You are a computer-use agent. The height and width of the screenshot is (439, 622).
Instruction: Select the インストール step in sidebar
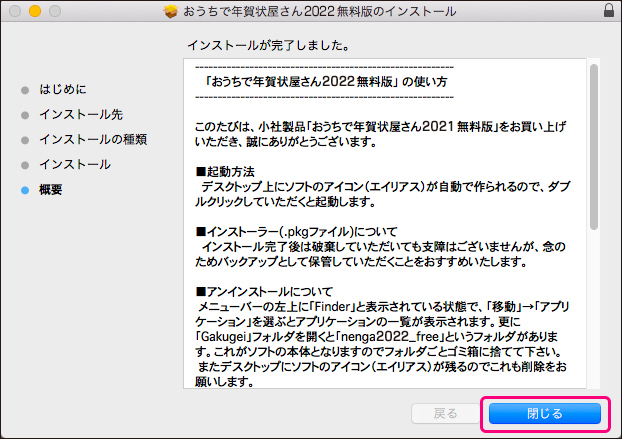(75, 165)
